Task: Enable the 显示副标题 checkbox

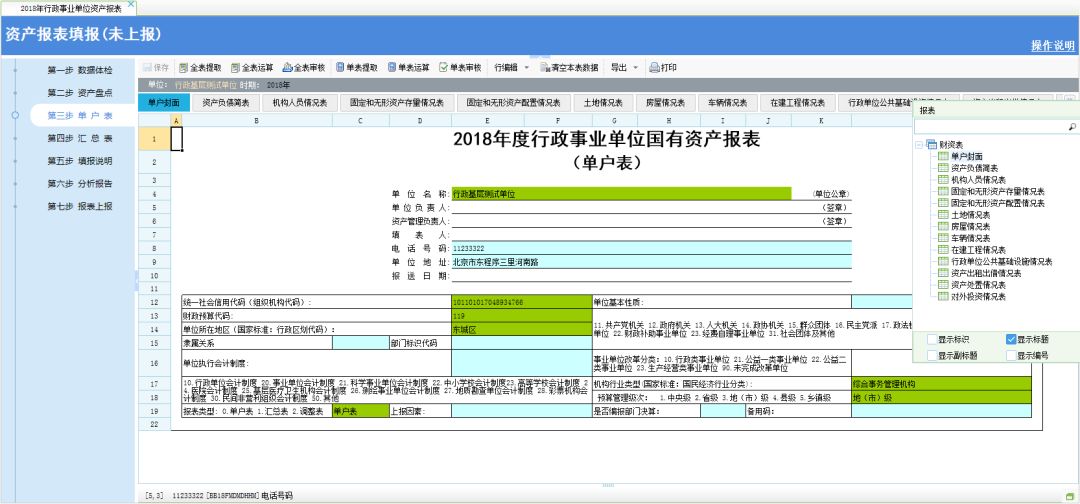Action: coord(932,355)
